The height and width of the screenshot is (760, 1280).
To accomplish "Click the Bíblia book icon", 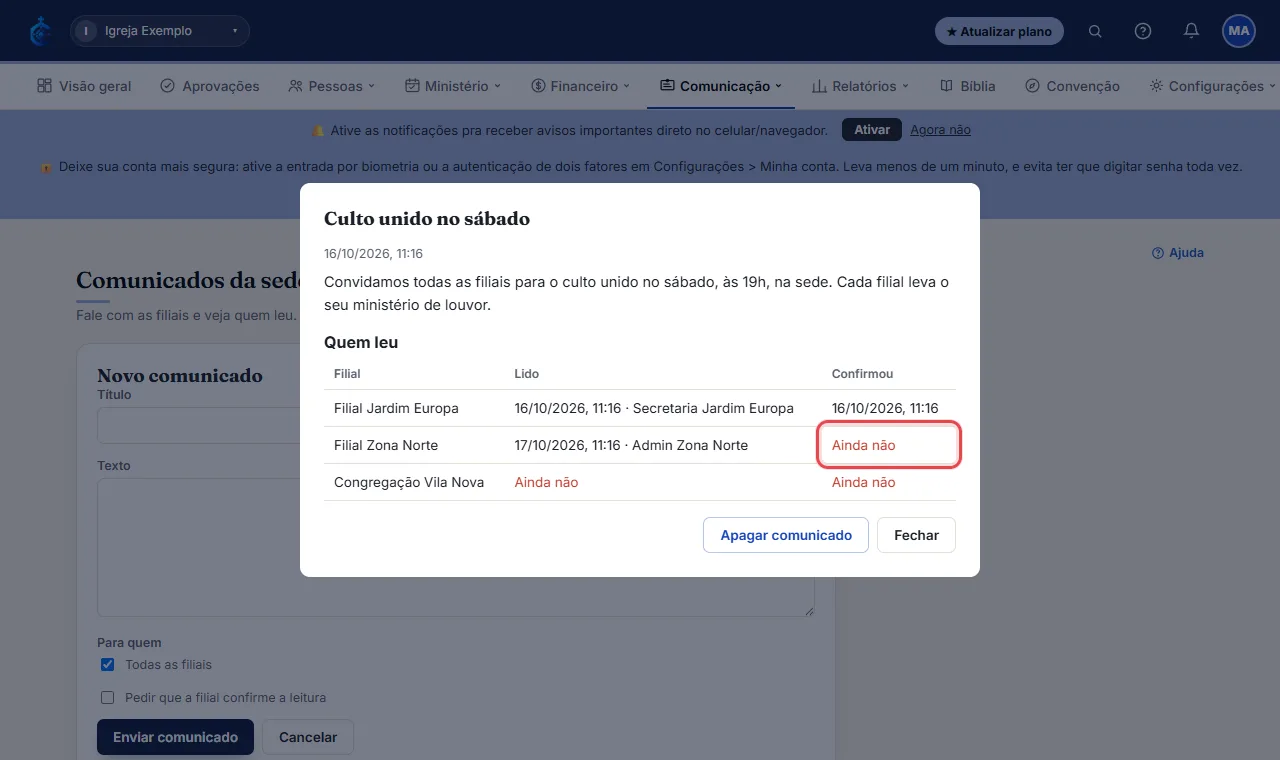I will 946,86.
